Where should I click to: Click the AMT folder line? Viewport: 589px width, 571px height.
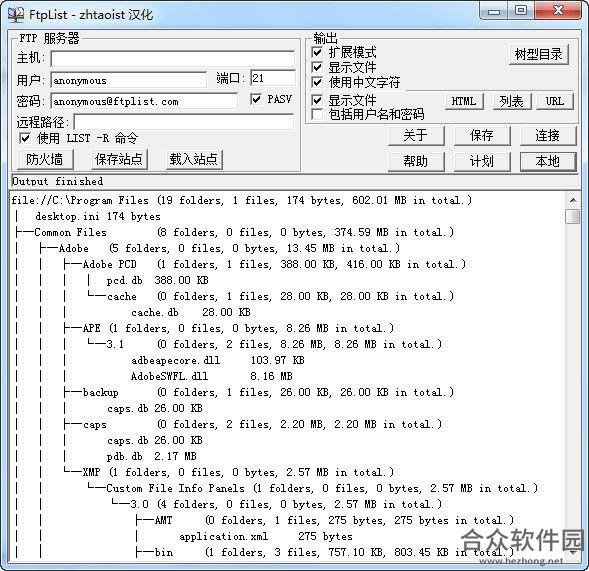coord(334,520)
